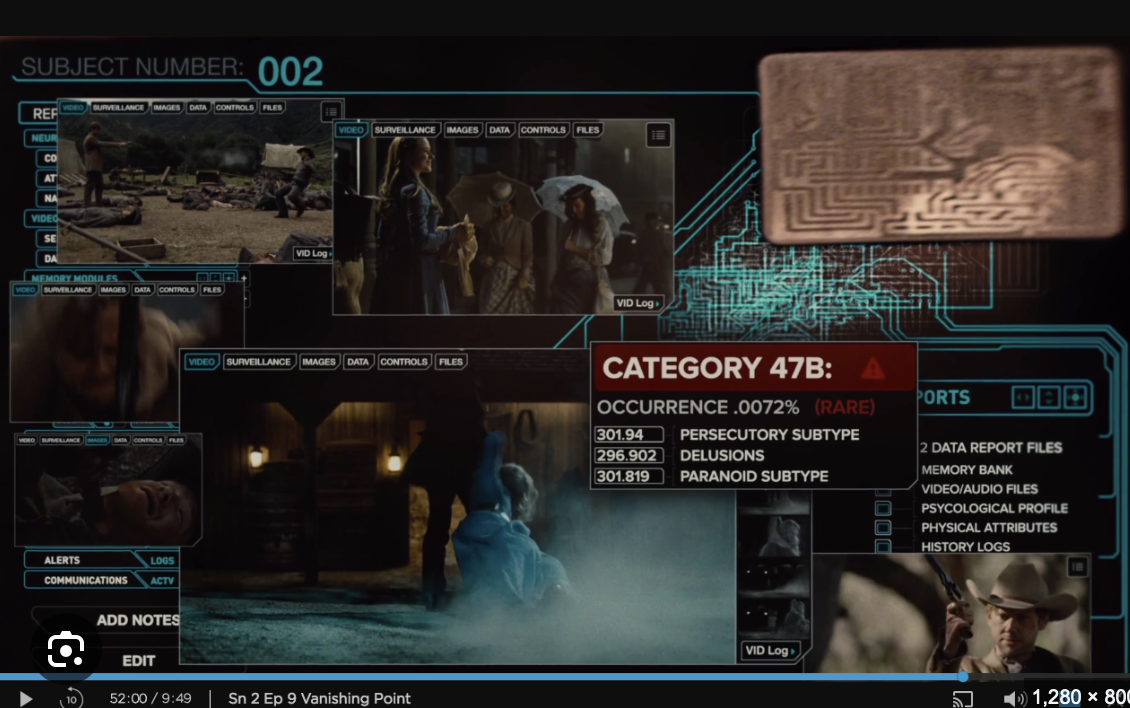Select SURVEILLANCE tab on umbrella ladies panel
The image size is (1130, 708).
pyautogui.click(x=405, y=130)
